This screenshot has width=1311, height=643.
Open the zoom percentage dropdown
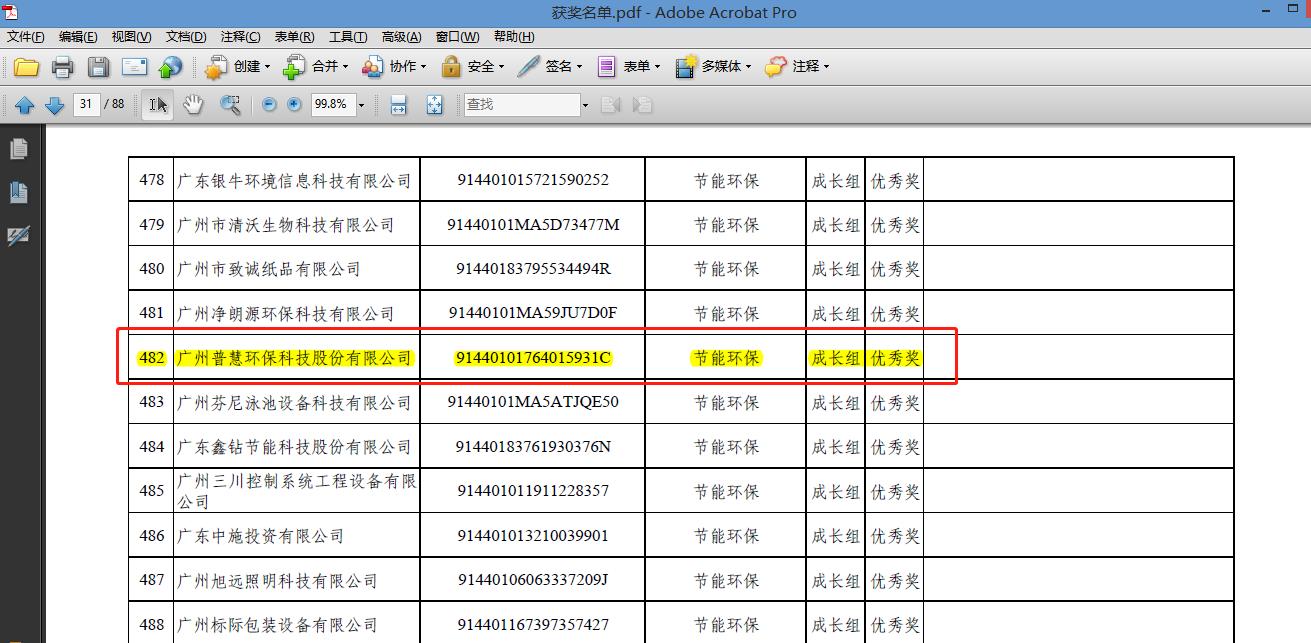(361, 105)
